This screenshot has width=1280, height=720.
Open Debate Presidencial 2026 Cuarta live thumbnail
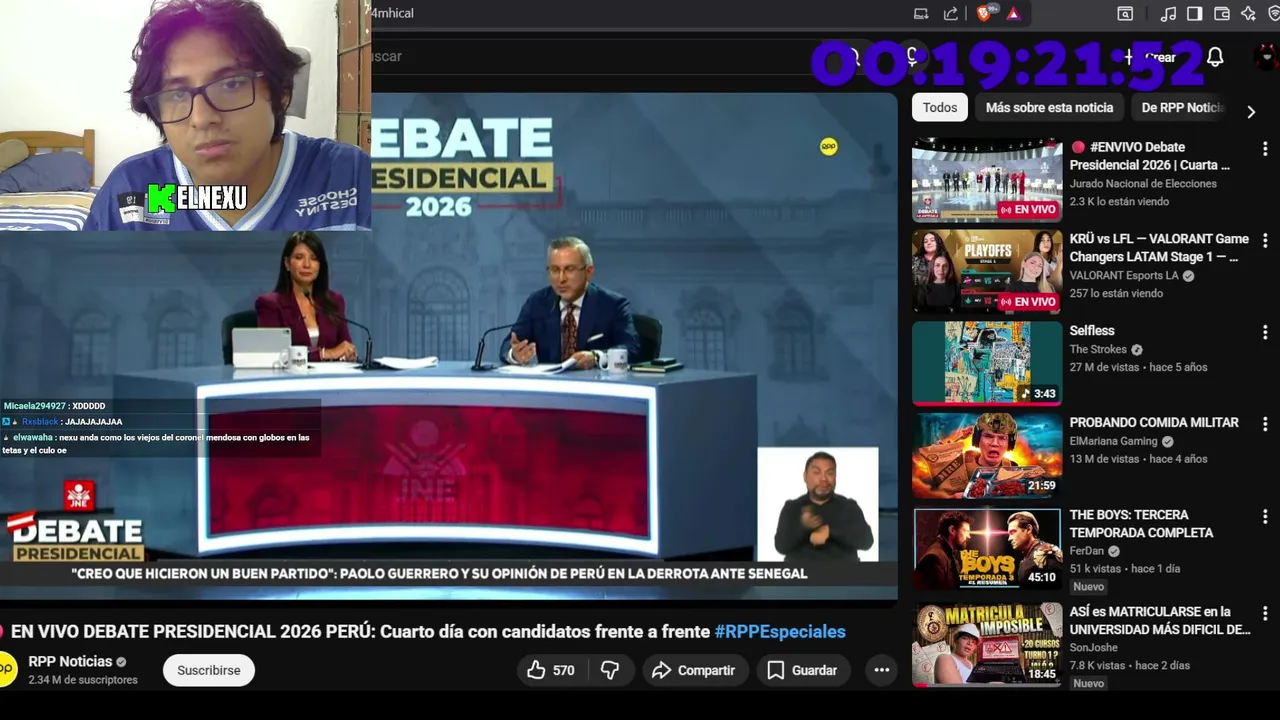pos(987,180)
